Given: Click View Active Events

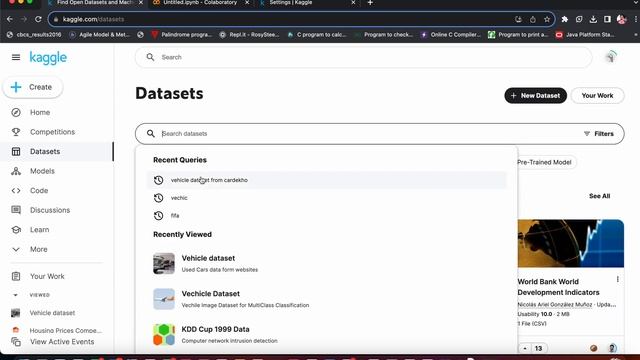Looking at the screenshot, I should pos(62,342).
